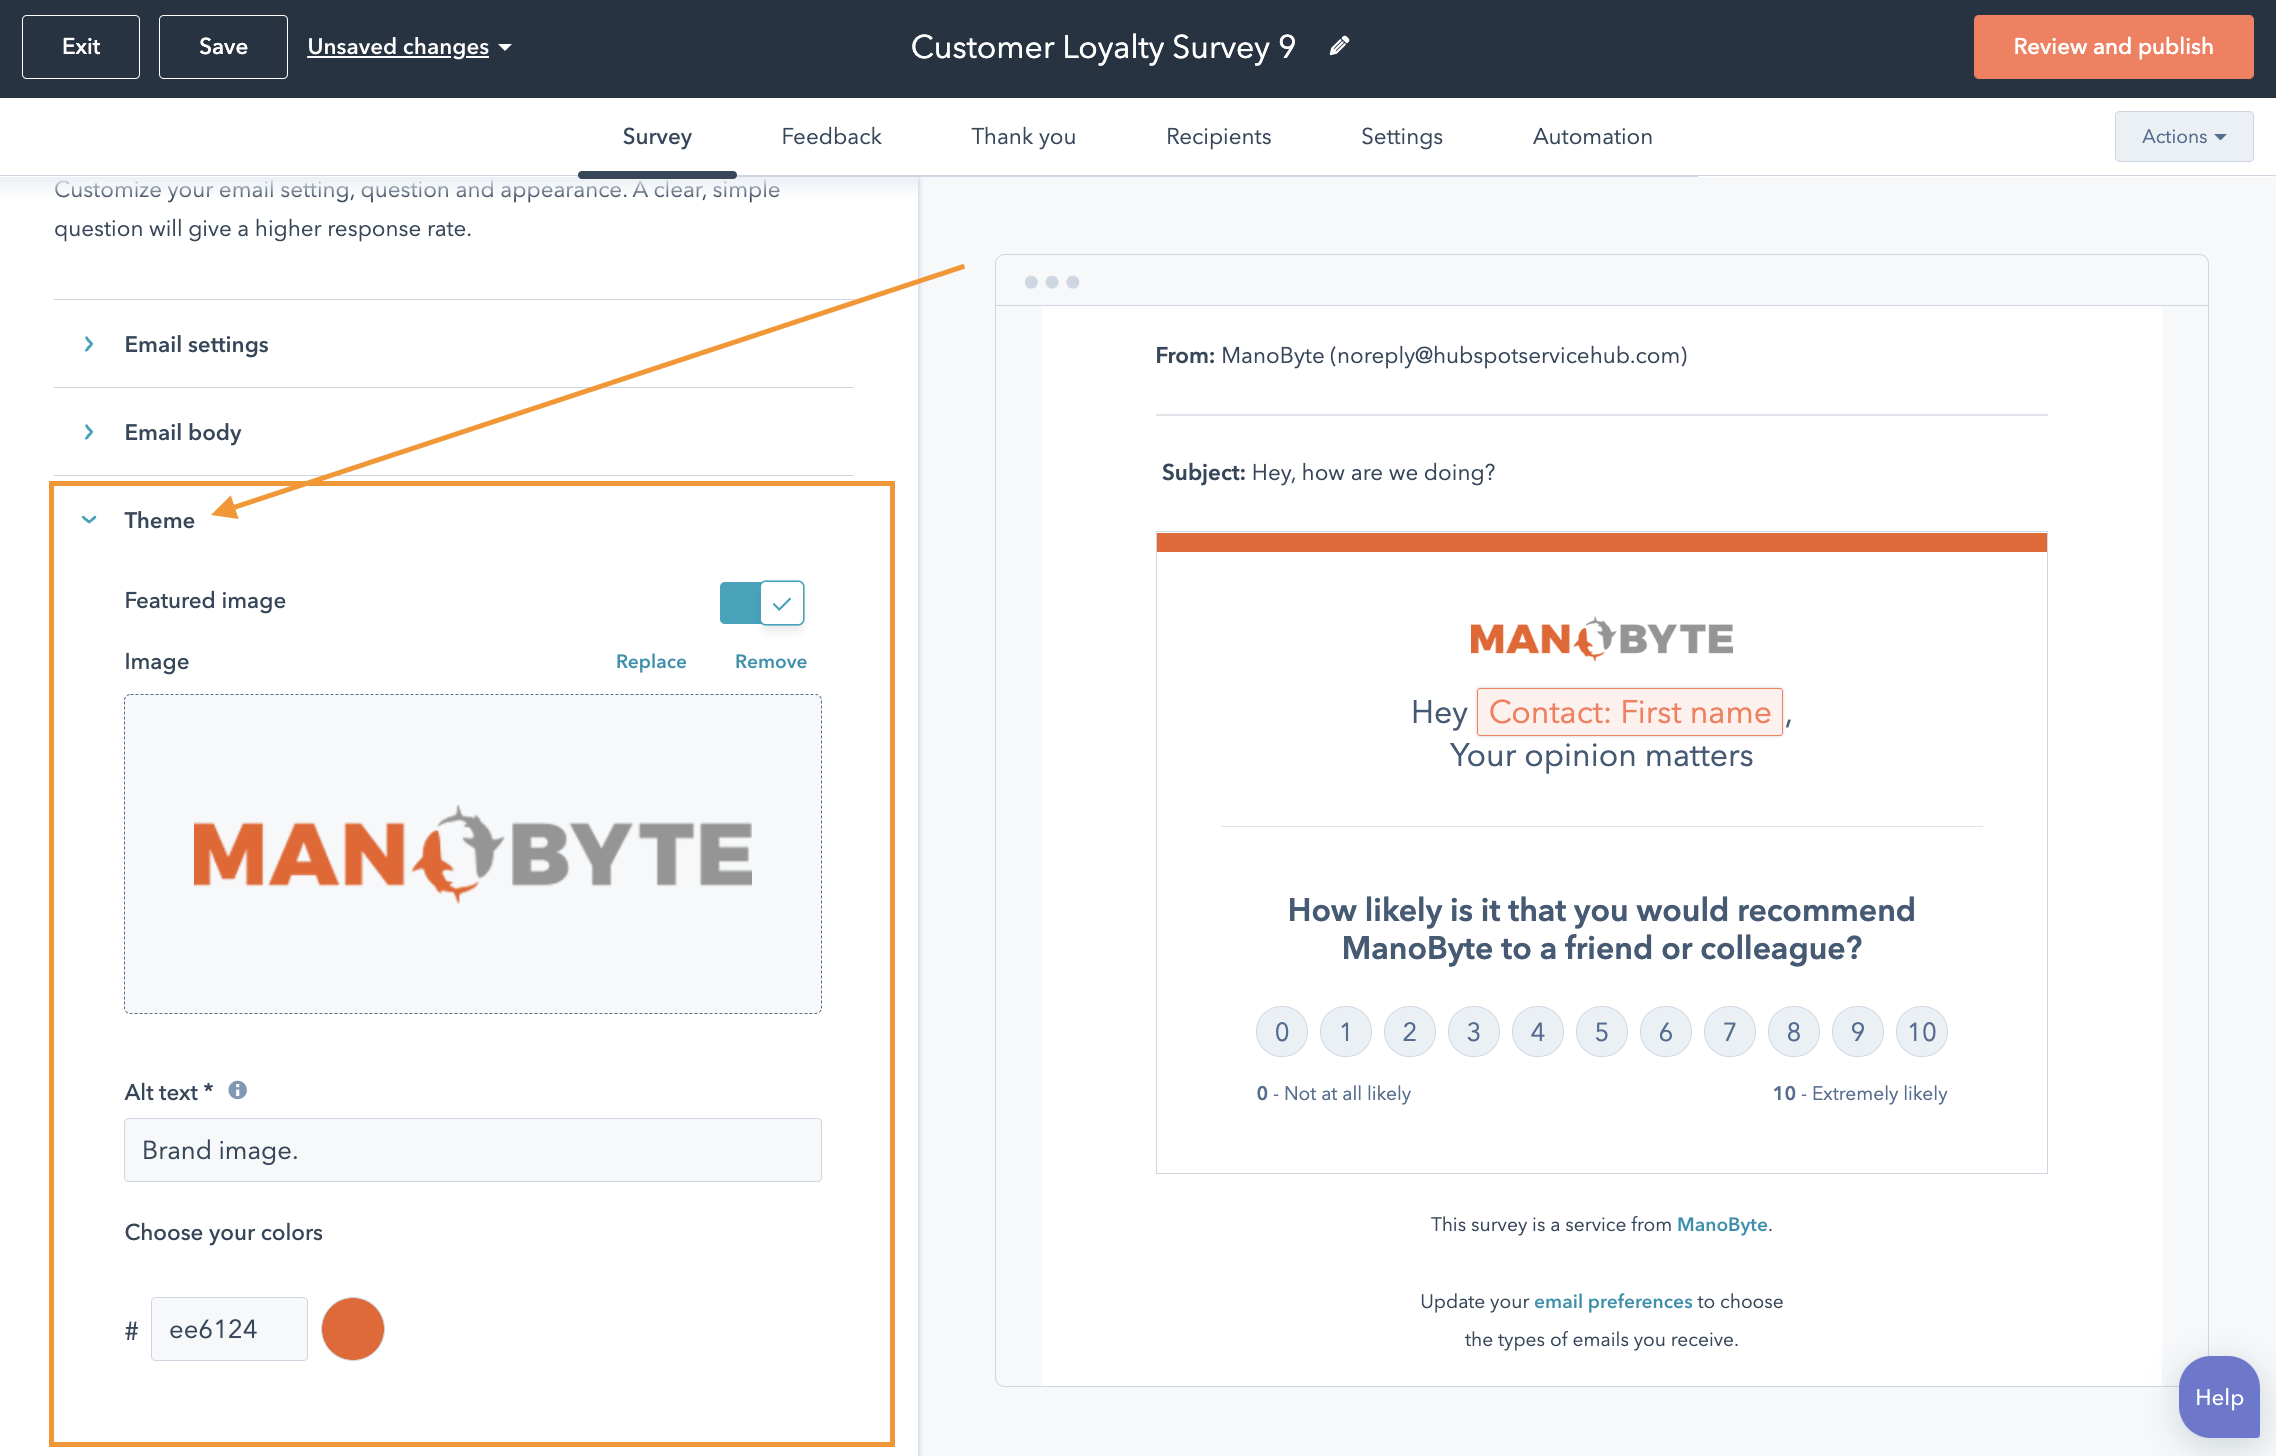Click the Alt text info icon
Screen dimensions: 2276x1456
(x=237, y=1090)
